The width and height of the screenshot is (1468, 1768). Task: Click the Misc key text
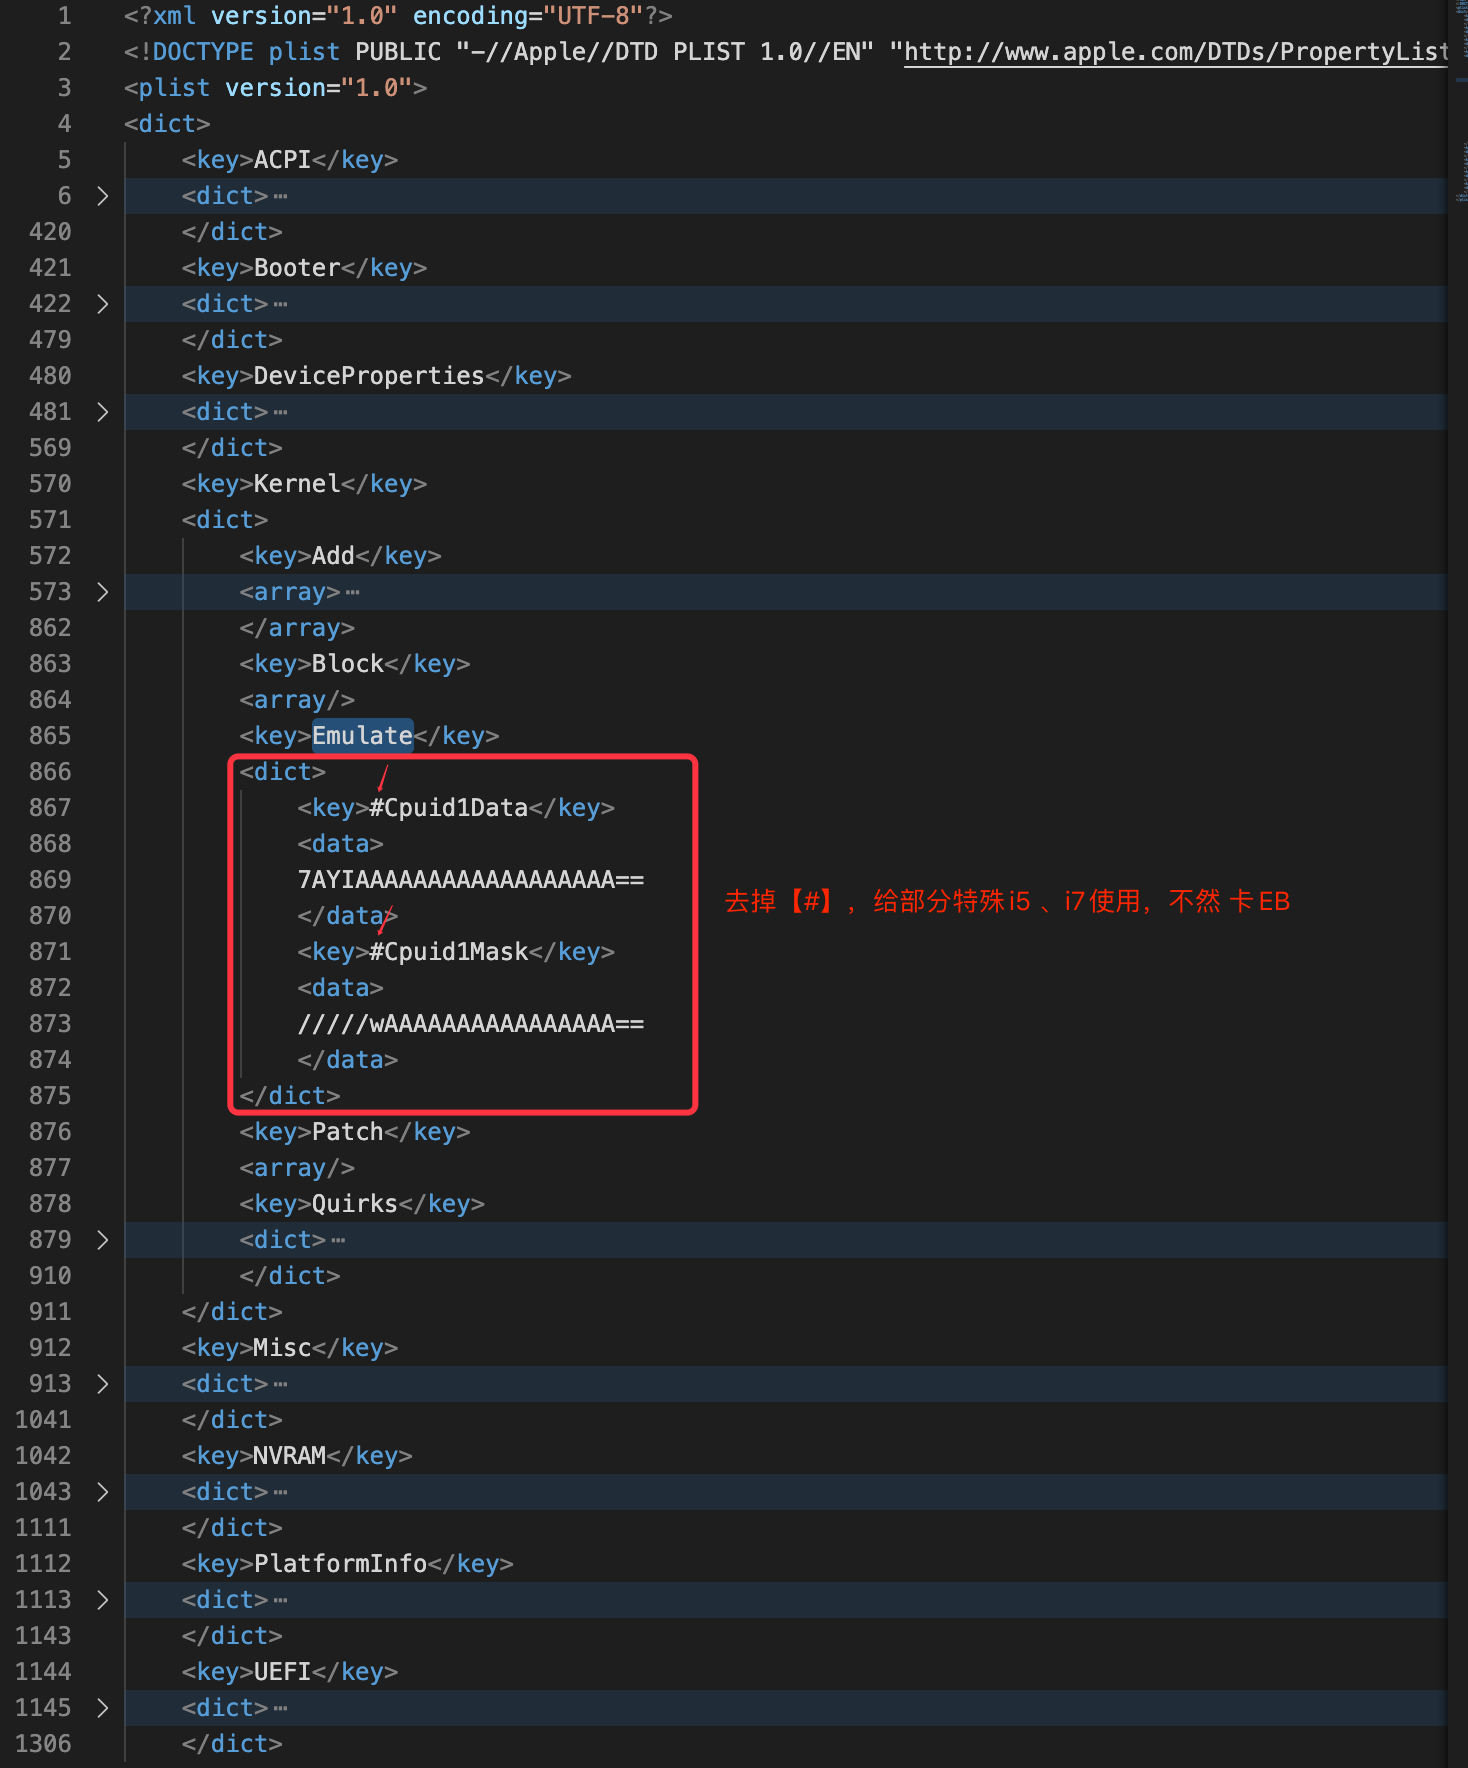pos(282,1348)
